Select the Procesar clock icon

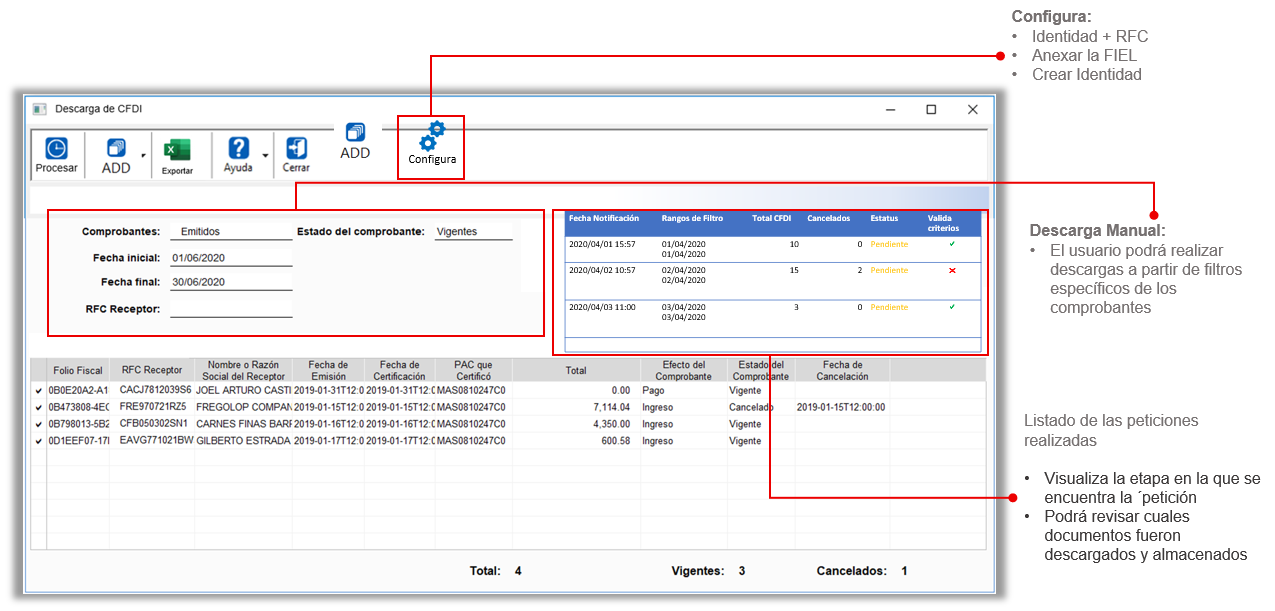coord(56,146)
